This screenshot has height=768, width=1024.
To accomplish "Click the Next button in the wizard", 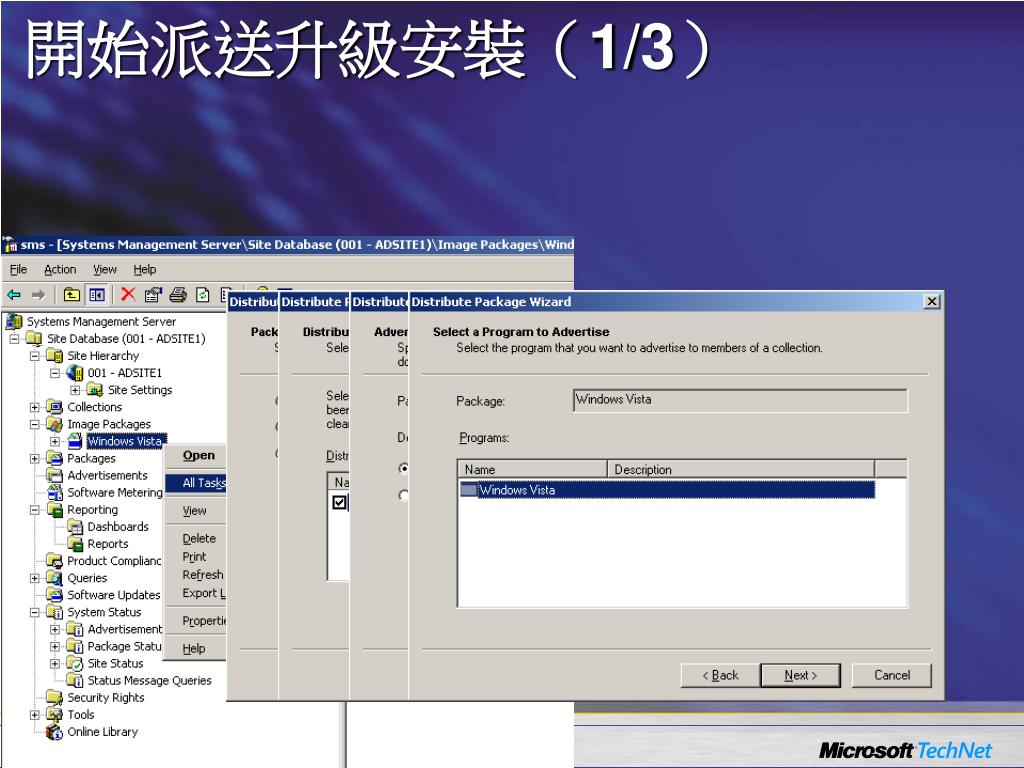I will coord(801,675).
